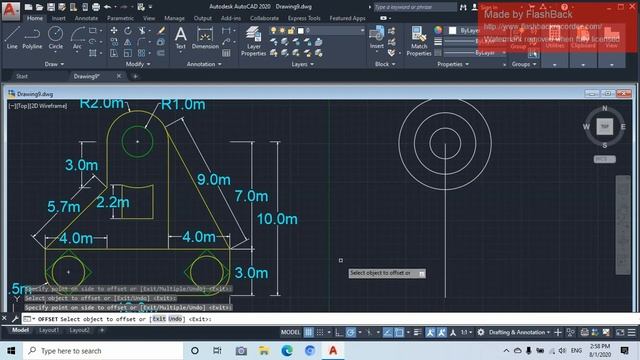Click the Rectangle tool in Draw panel
This screenshot has width=640, height=360.
pyautogui.click(x=93, y=31)
